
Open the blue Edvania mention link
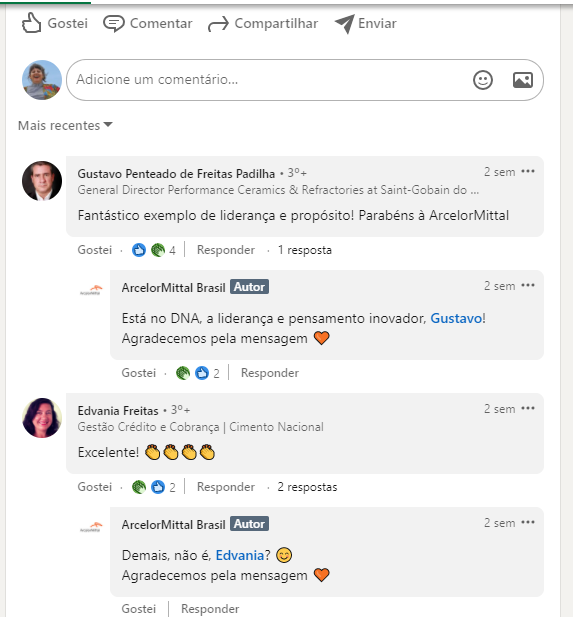[240, 555]
